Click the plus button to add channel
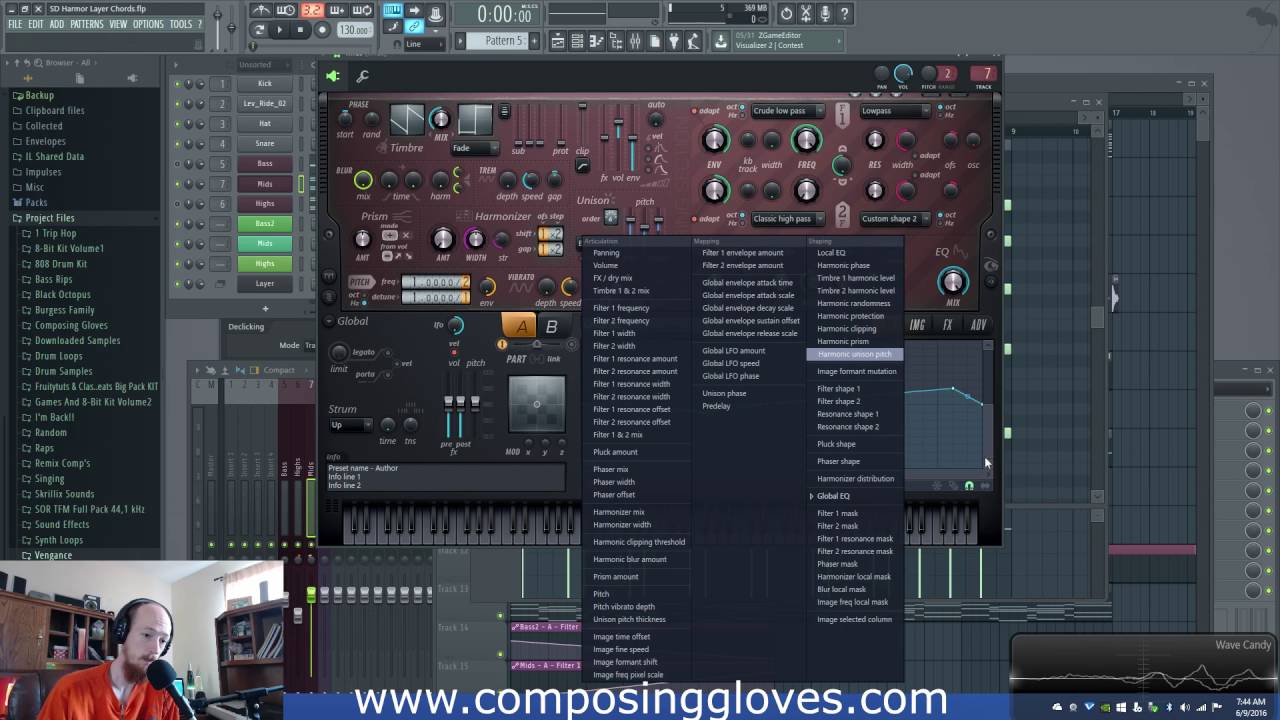This screenshot has width=1280, height=720. pyautogui.click(x=265, y=309)
